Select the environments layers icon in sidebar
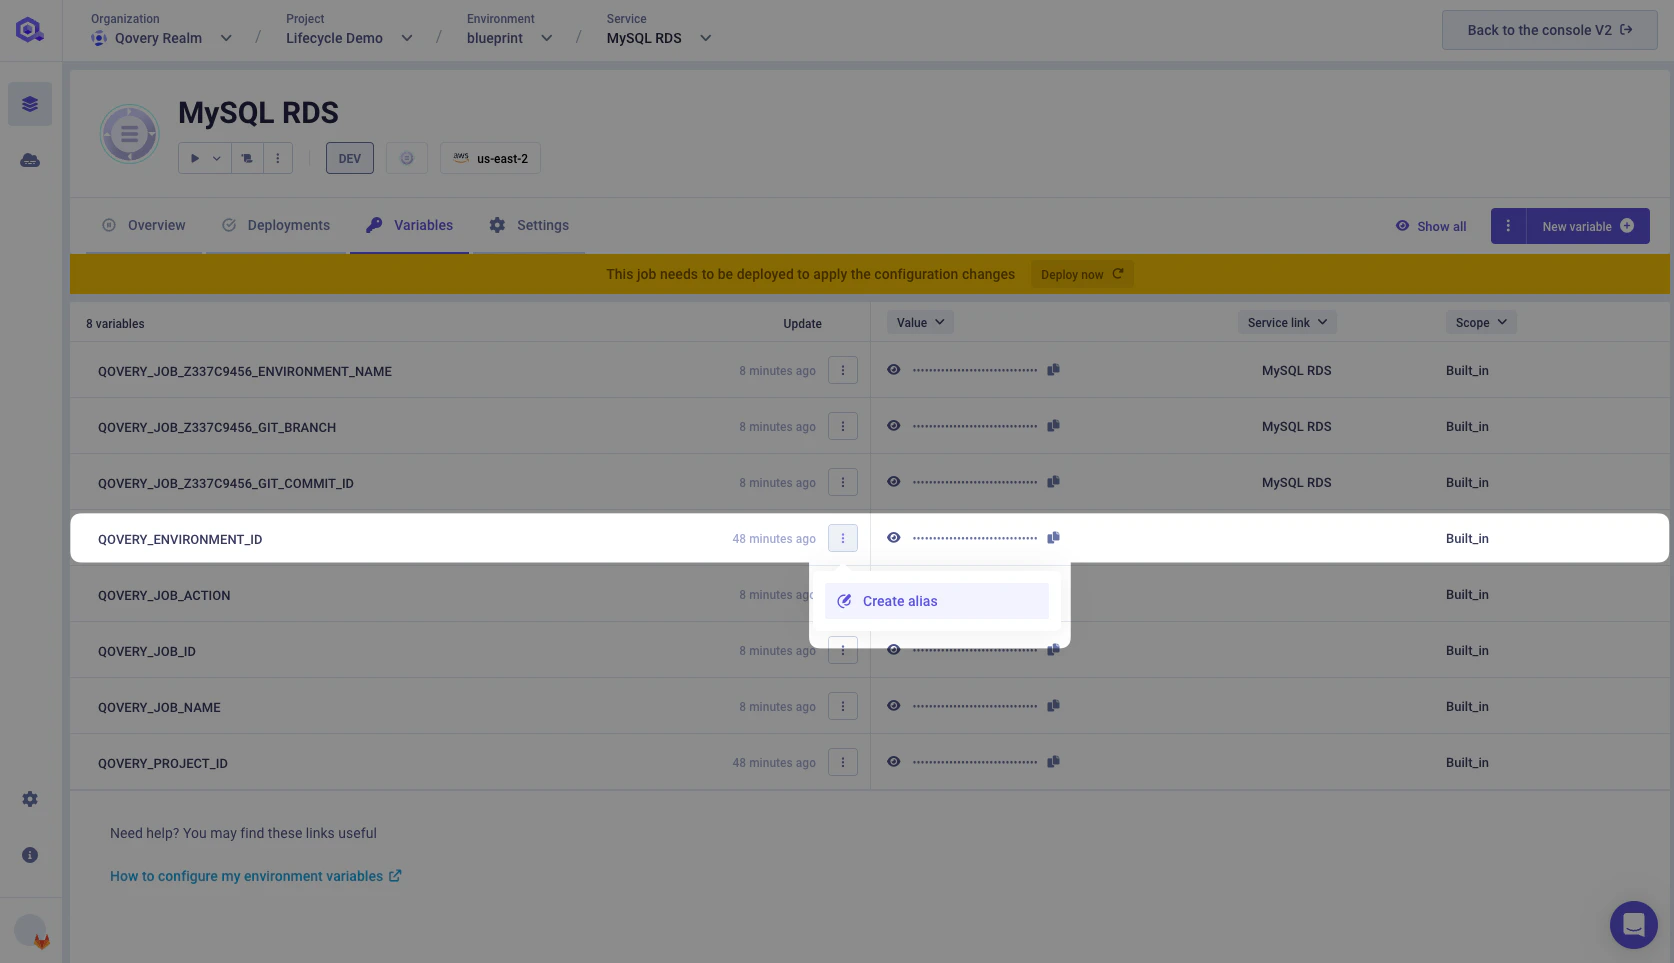This screenshot has width=1674, height=963. point(30,103)
